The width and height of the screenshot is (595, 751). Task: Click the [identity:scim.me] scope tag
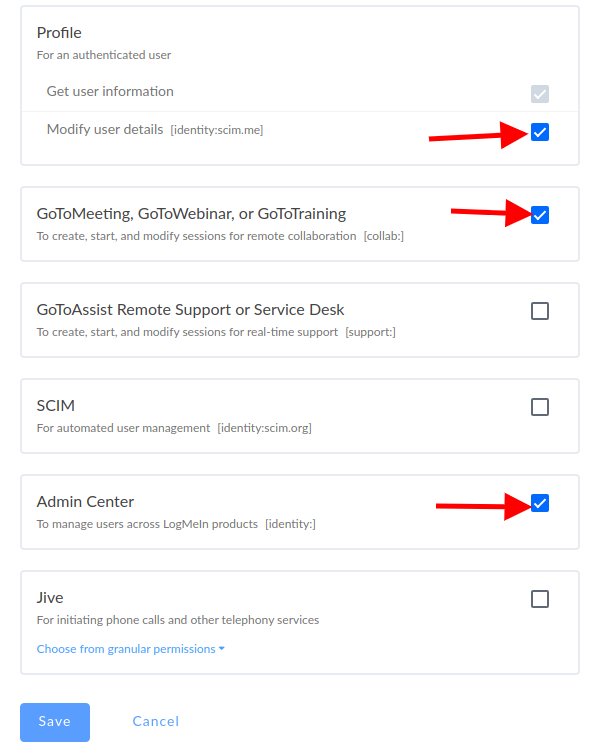click(x=217, y=130)
